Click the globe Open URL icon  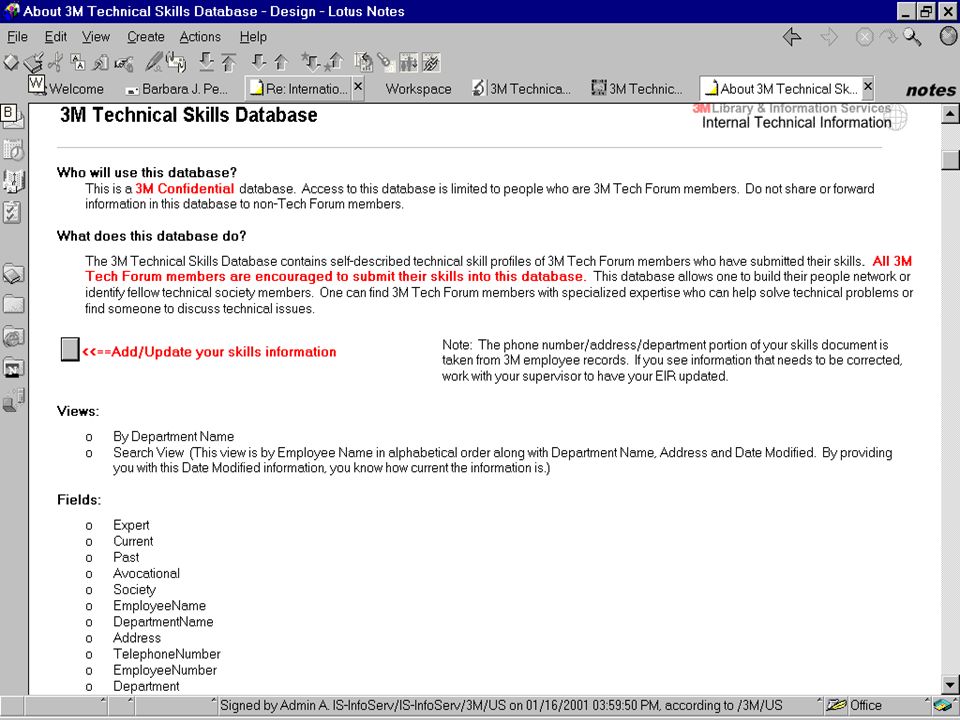[x=948, y=36]
